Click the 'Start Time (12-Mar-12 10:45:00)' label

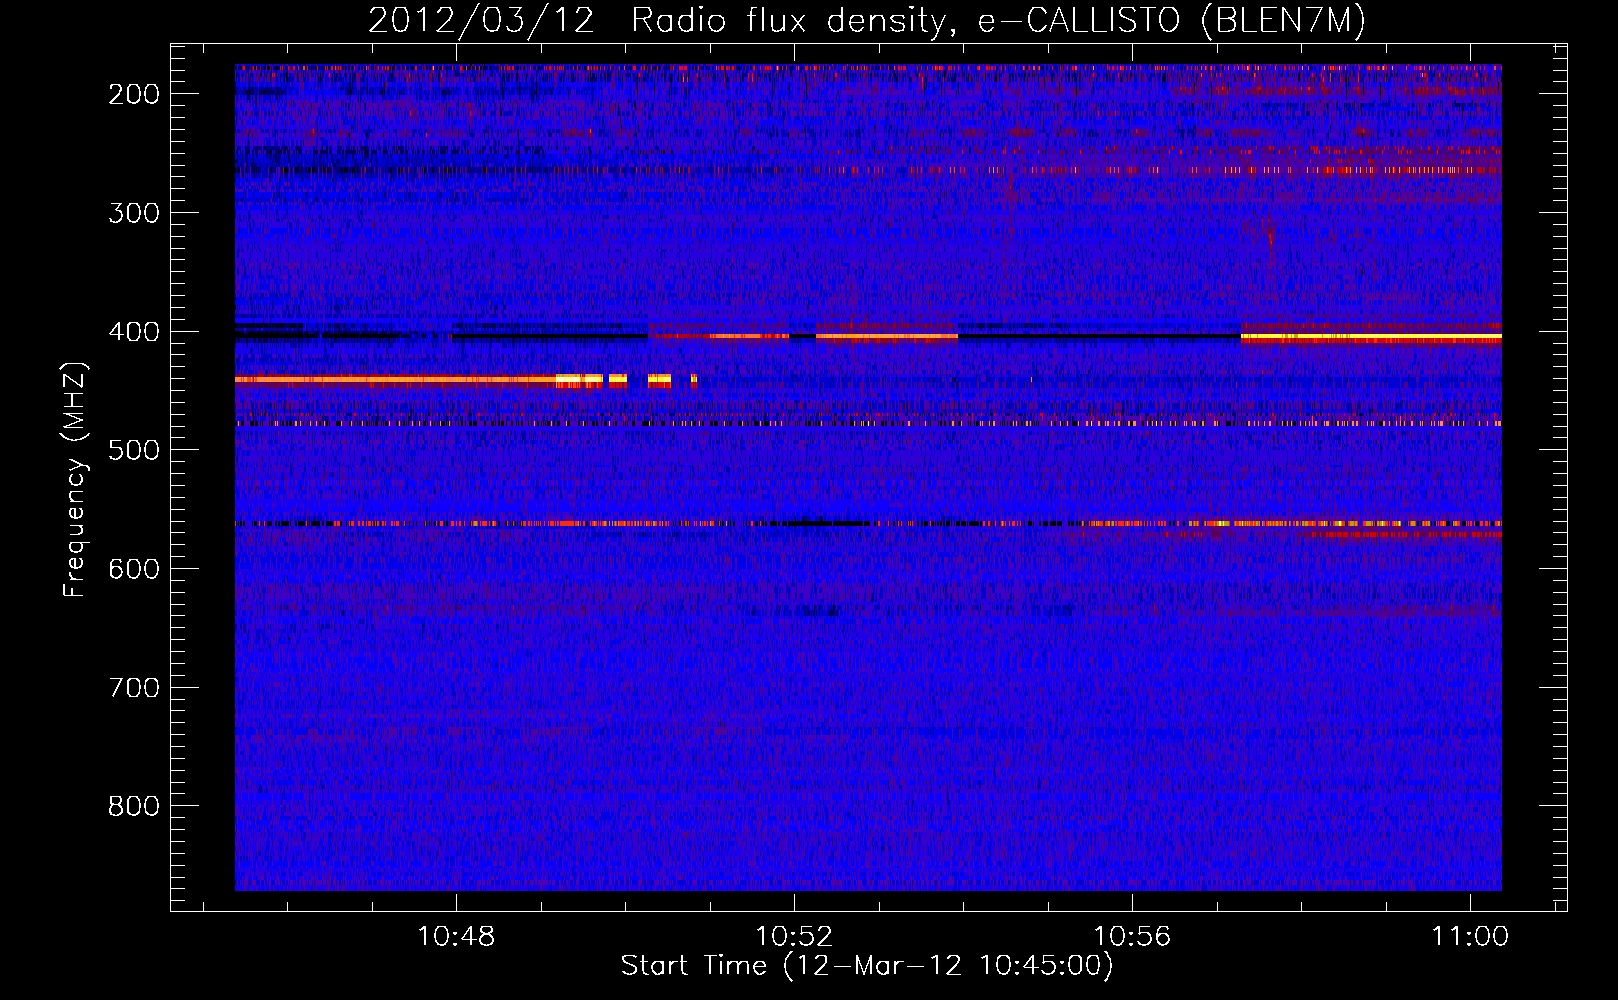(x=867, y=966)
